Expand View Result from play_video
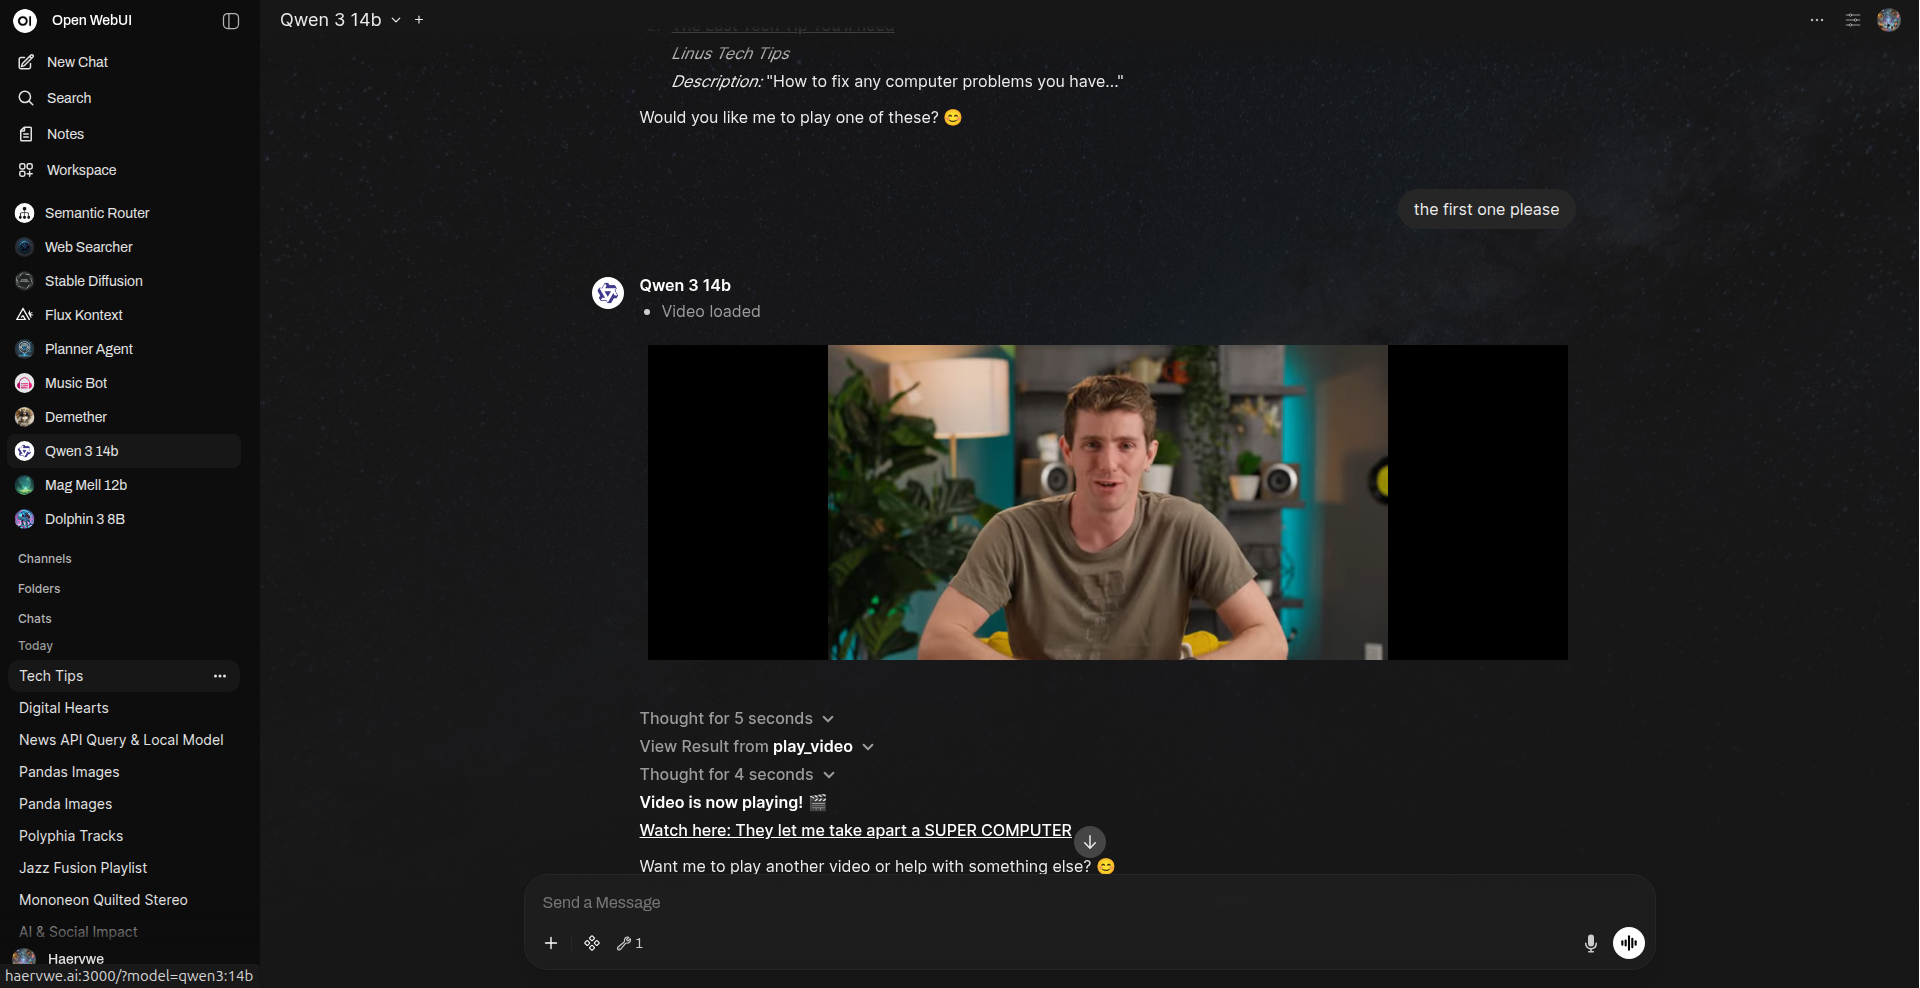The width and height of the screenshot is (1920, 988). 756,747
